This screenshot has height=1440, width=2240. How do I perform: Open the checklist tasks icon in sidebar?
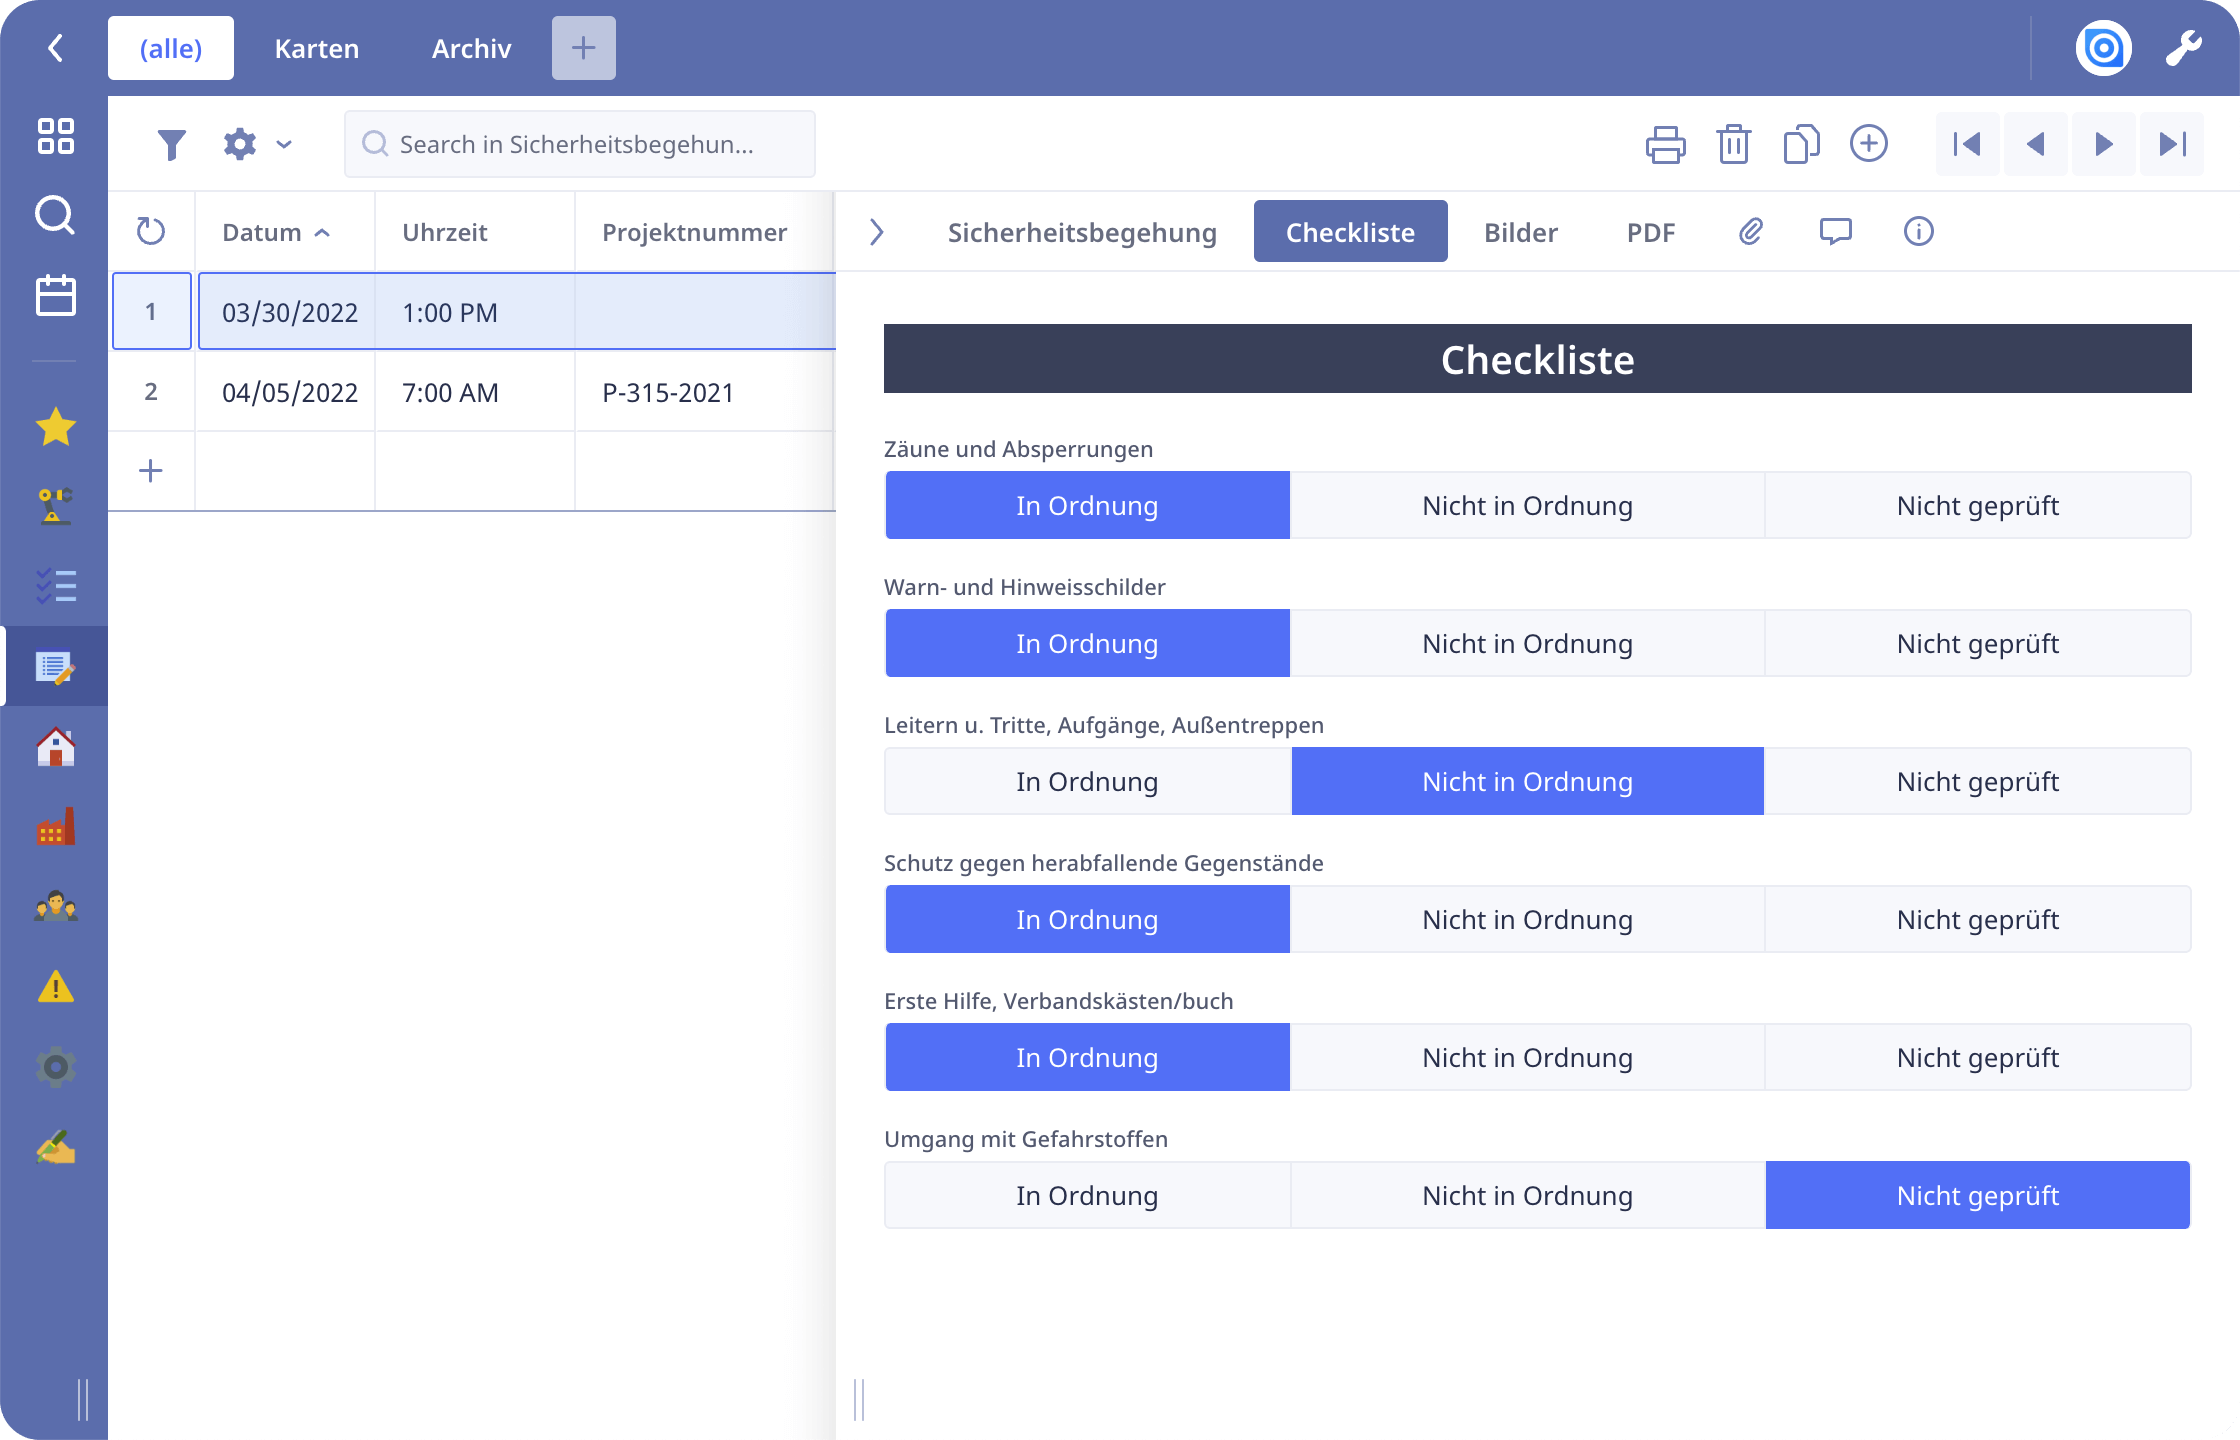point(56,586)
